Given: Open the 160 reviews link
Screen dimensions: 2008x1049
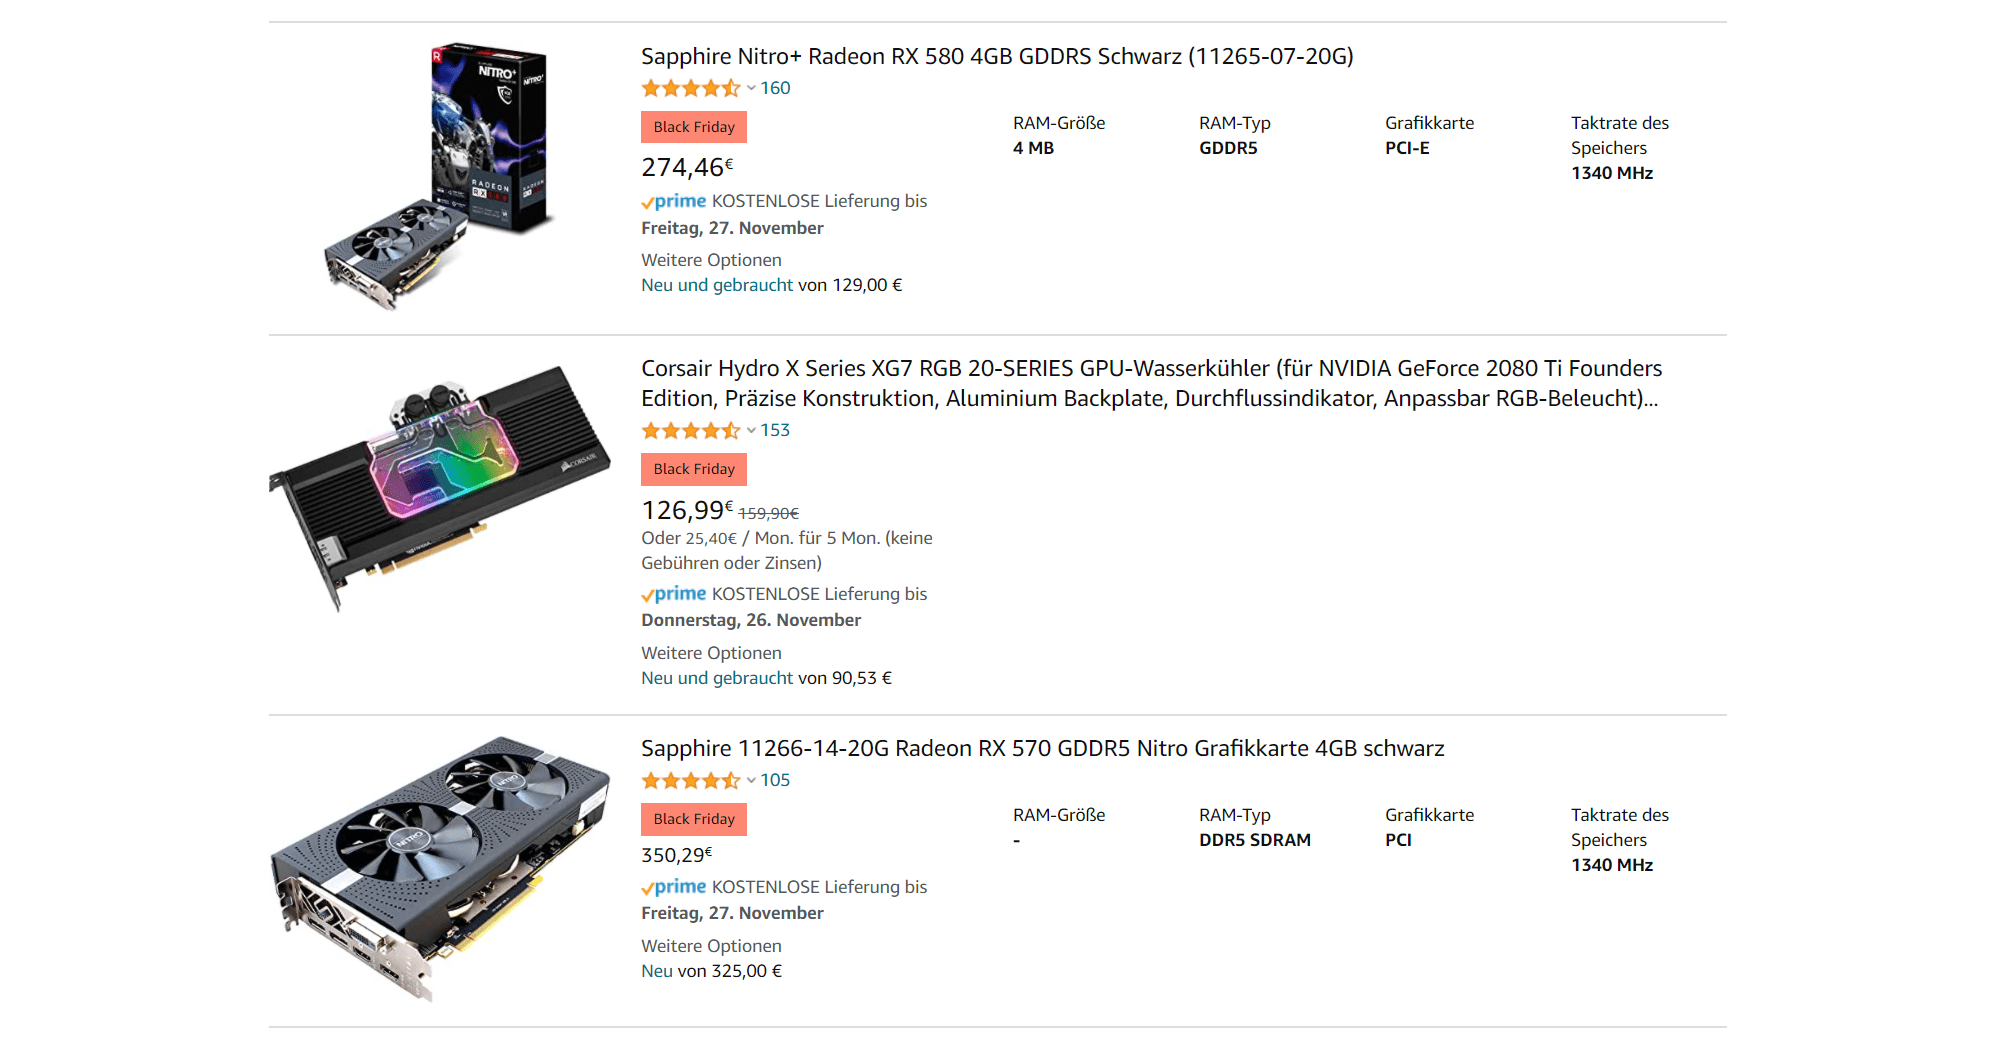Looking at the screenshot, I should 775,88.
